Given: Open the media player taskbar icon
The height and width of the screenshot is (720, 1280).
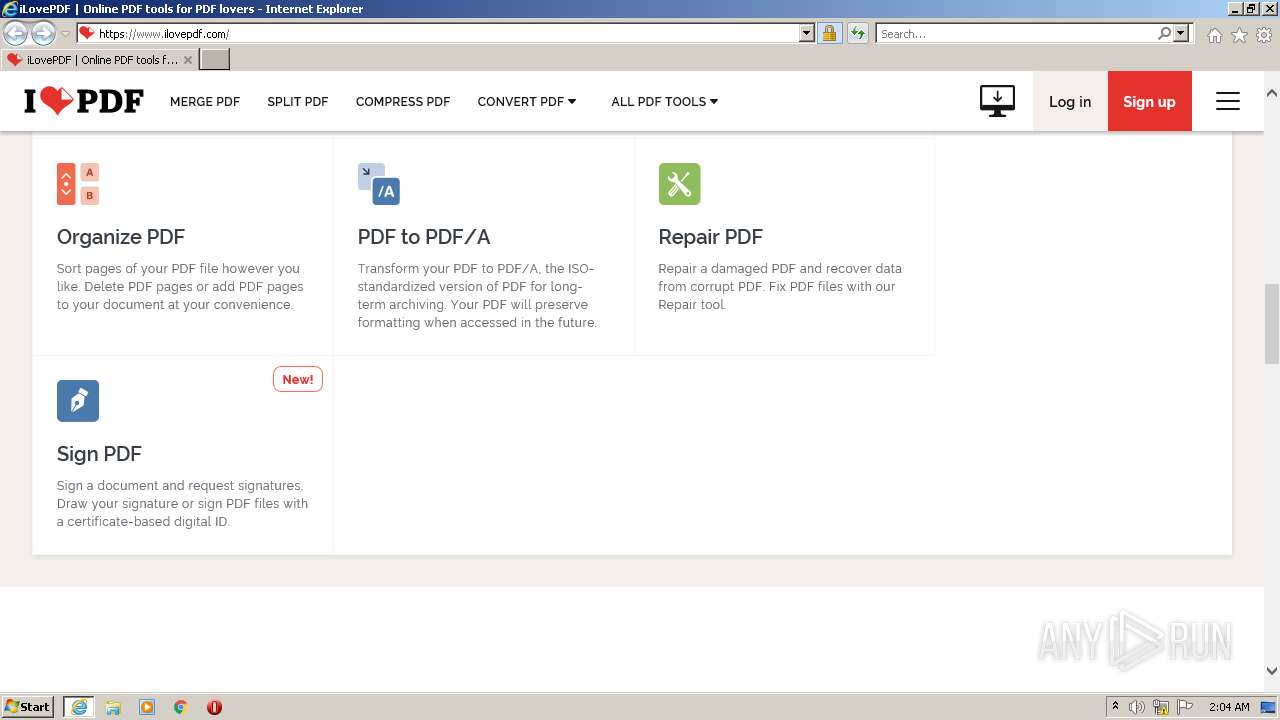Looking at the screenshot, I should (147, 707).
